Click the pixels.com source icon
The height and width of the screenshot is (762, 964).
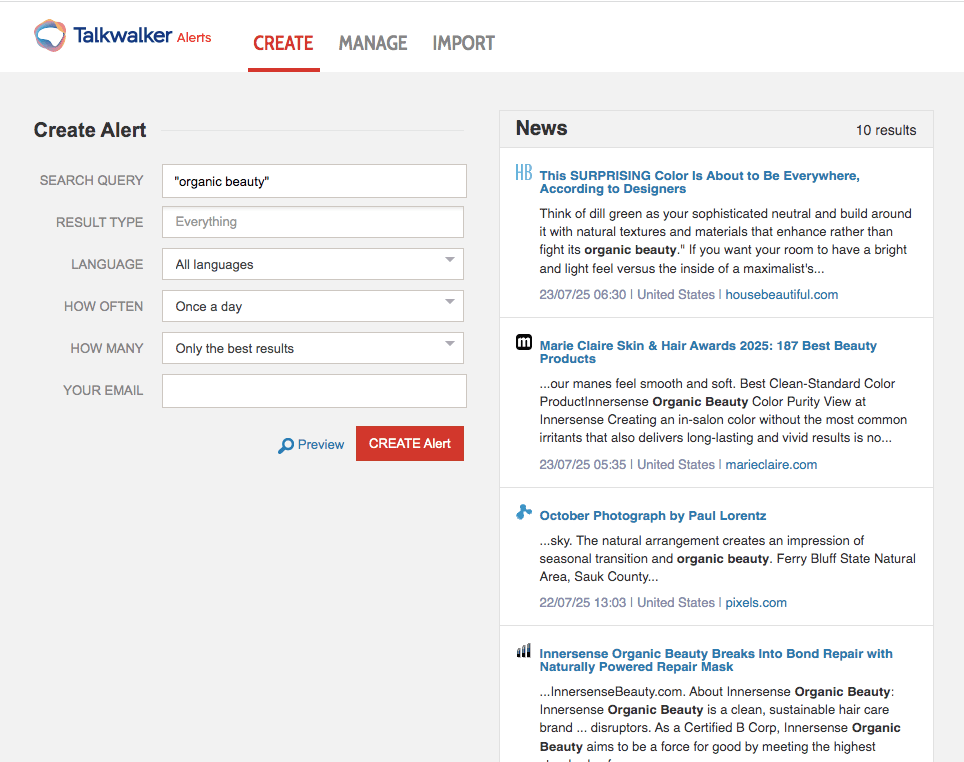coord(523,513)
